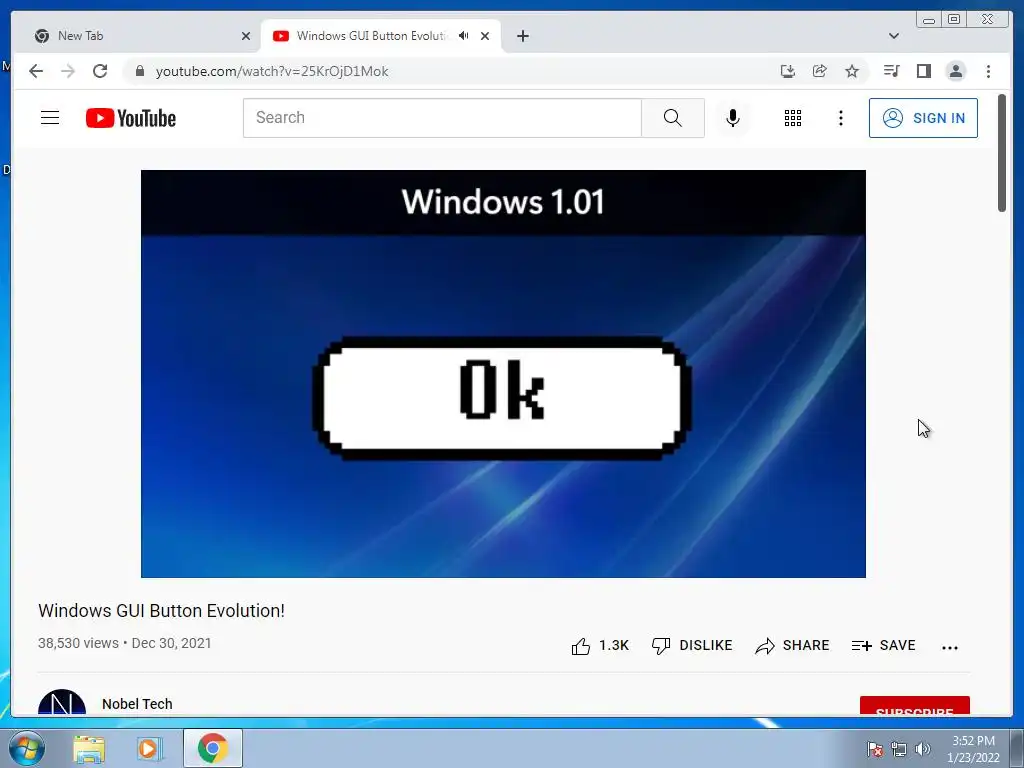This screenshot has height=768, width=1024.
Task: Subscribe to the Nobel Tech channel
Action: pos(914,706)
